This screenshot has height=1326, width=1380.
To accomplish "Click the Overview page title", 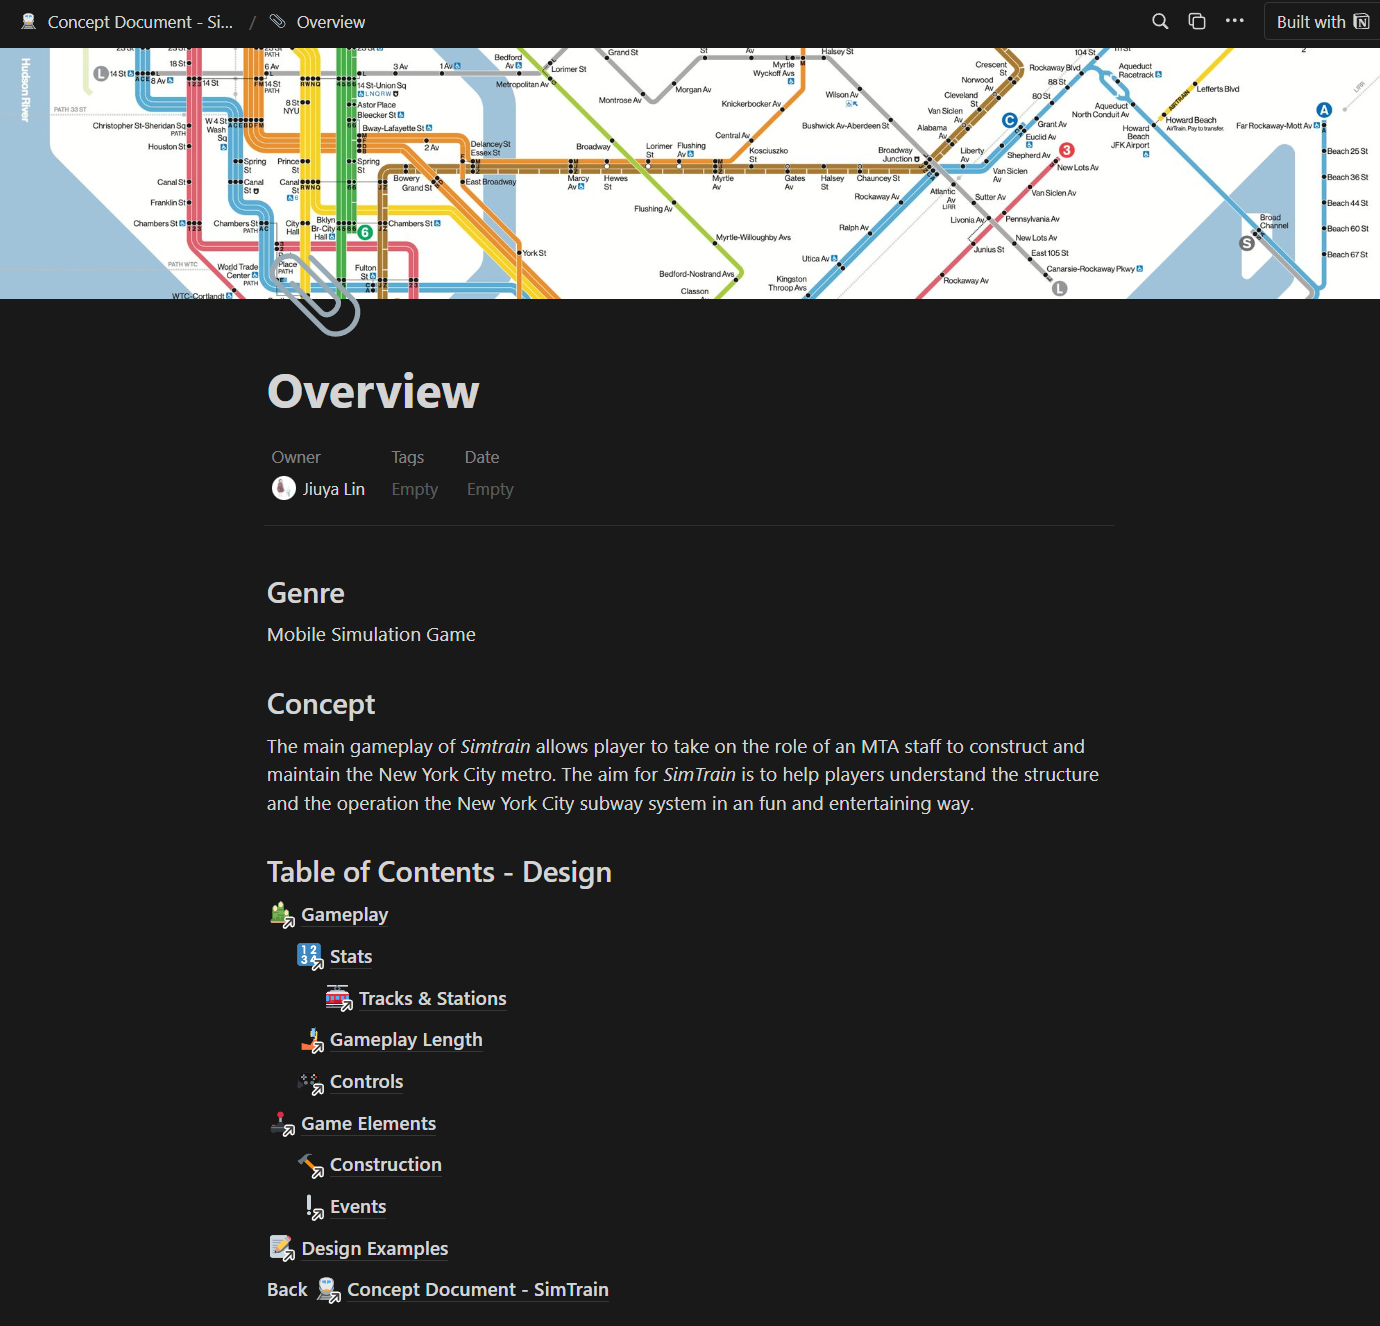I will 373,391.
